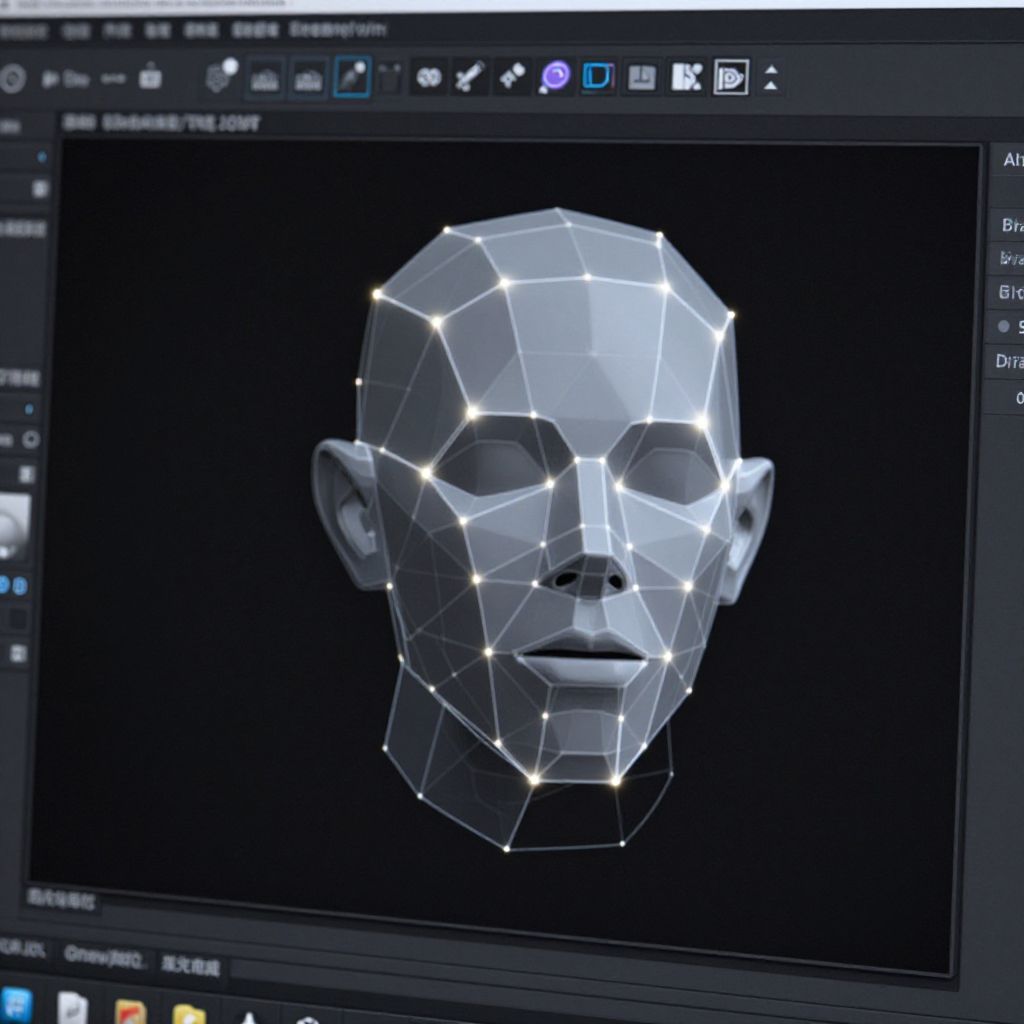Click the down arrow at the toolbar's right end
1024x1024 pixels.
click(770, 86)
